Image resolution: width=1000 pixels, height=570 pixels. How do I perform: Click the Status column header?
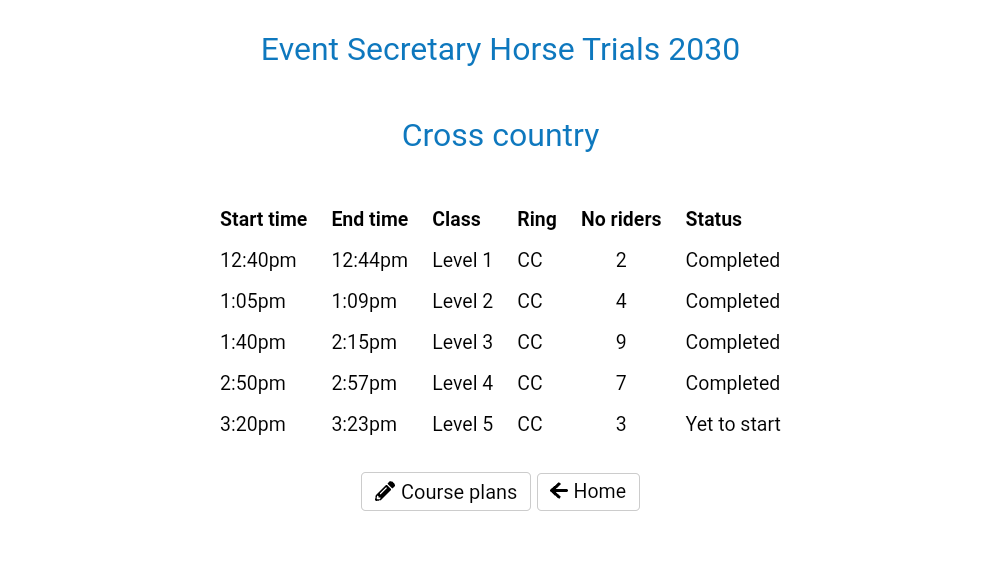(713, 219)
